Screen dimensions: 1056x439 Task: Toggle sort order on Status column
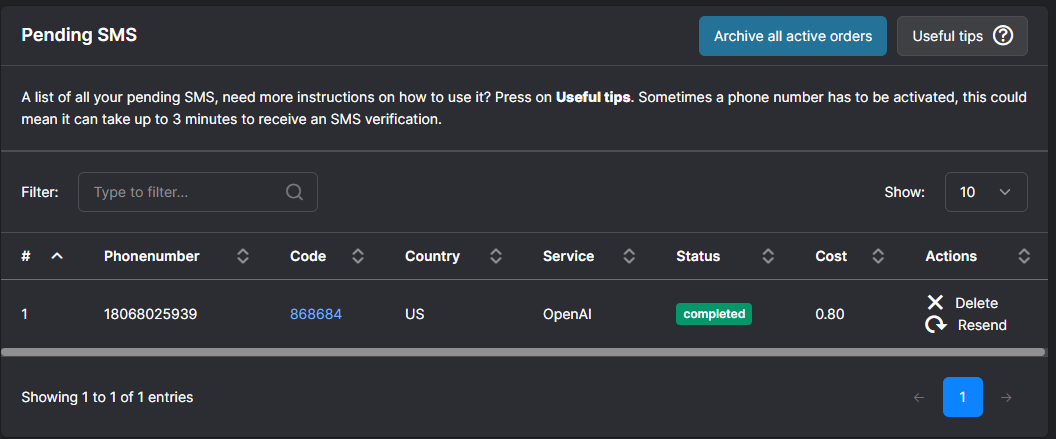pyautogui.click(x=768, y=256)
